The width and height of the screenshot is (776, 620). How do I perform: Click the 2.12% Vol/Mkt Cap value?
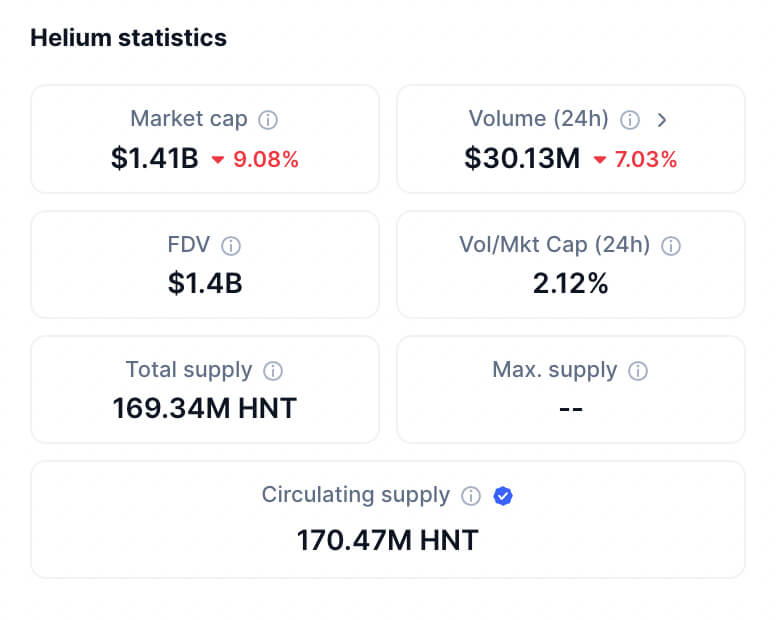pyautogui.click(x=571, y=284)
